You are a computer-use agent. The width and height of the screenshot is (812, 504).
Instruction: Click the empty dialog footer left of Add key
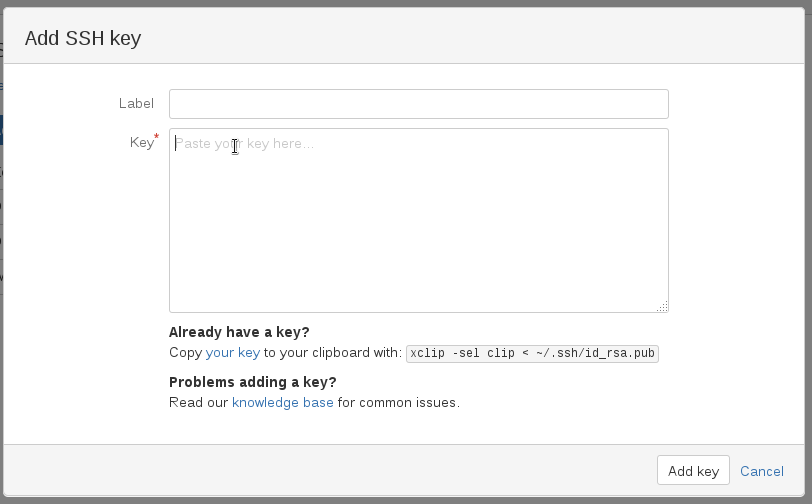(x=330, y=471)
